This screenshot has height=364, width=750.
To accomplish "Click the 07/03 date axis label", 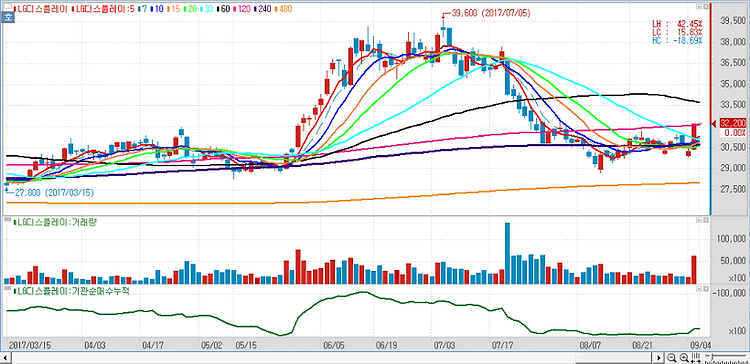I will (x=444, y=345).
